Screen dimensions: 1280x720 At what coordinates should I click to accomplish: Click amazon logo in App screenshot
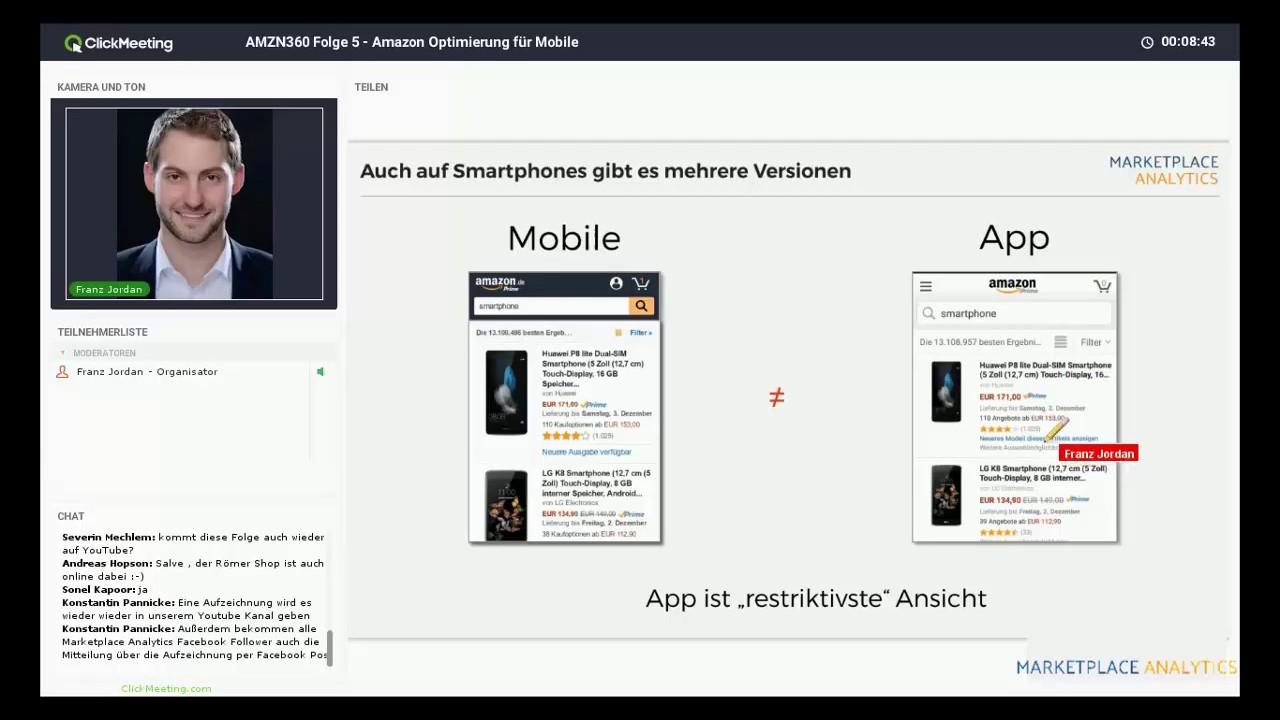point(1012,287)
